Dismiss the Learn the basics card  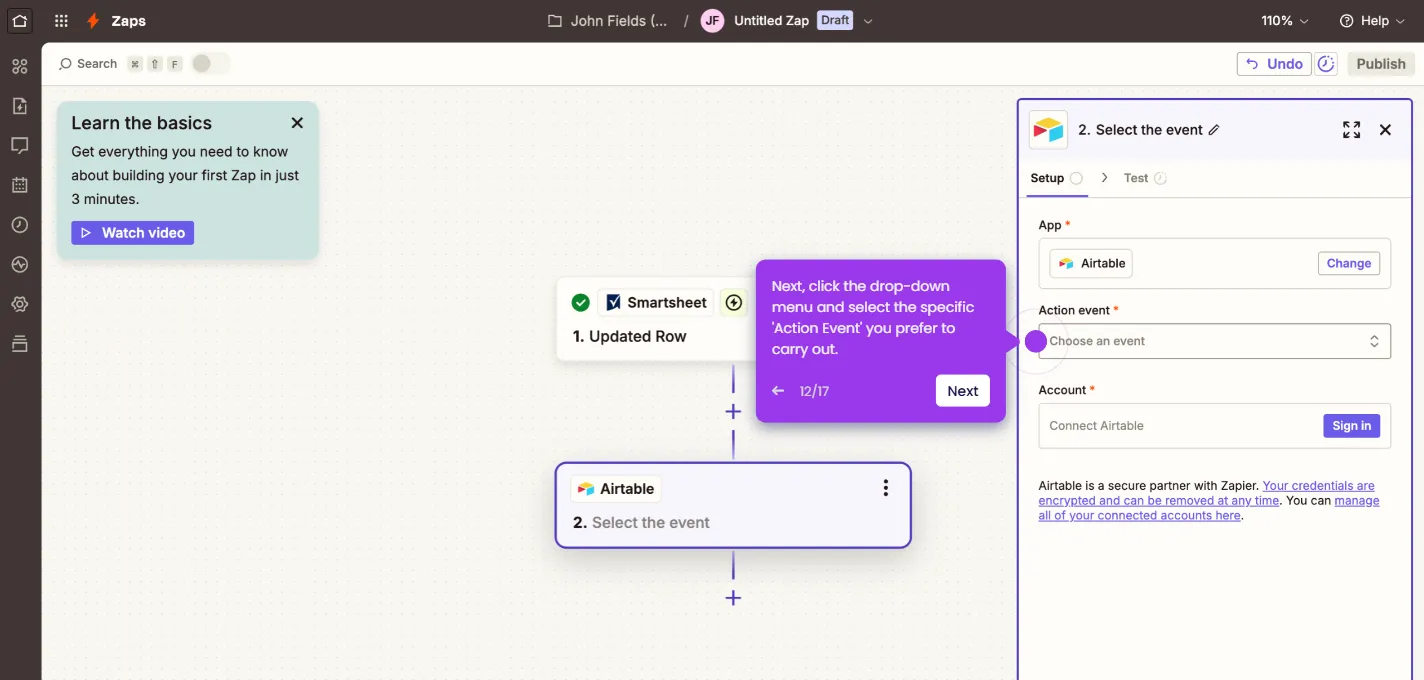point(297,123)
